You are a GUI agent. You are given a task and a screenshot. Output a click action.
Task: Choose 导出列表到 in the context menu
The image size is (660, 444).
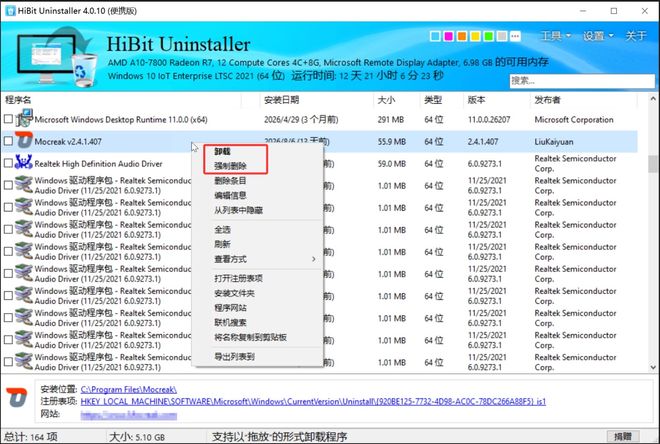tap(234, 356)
